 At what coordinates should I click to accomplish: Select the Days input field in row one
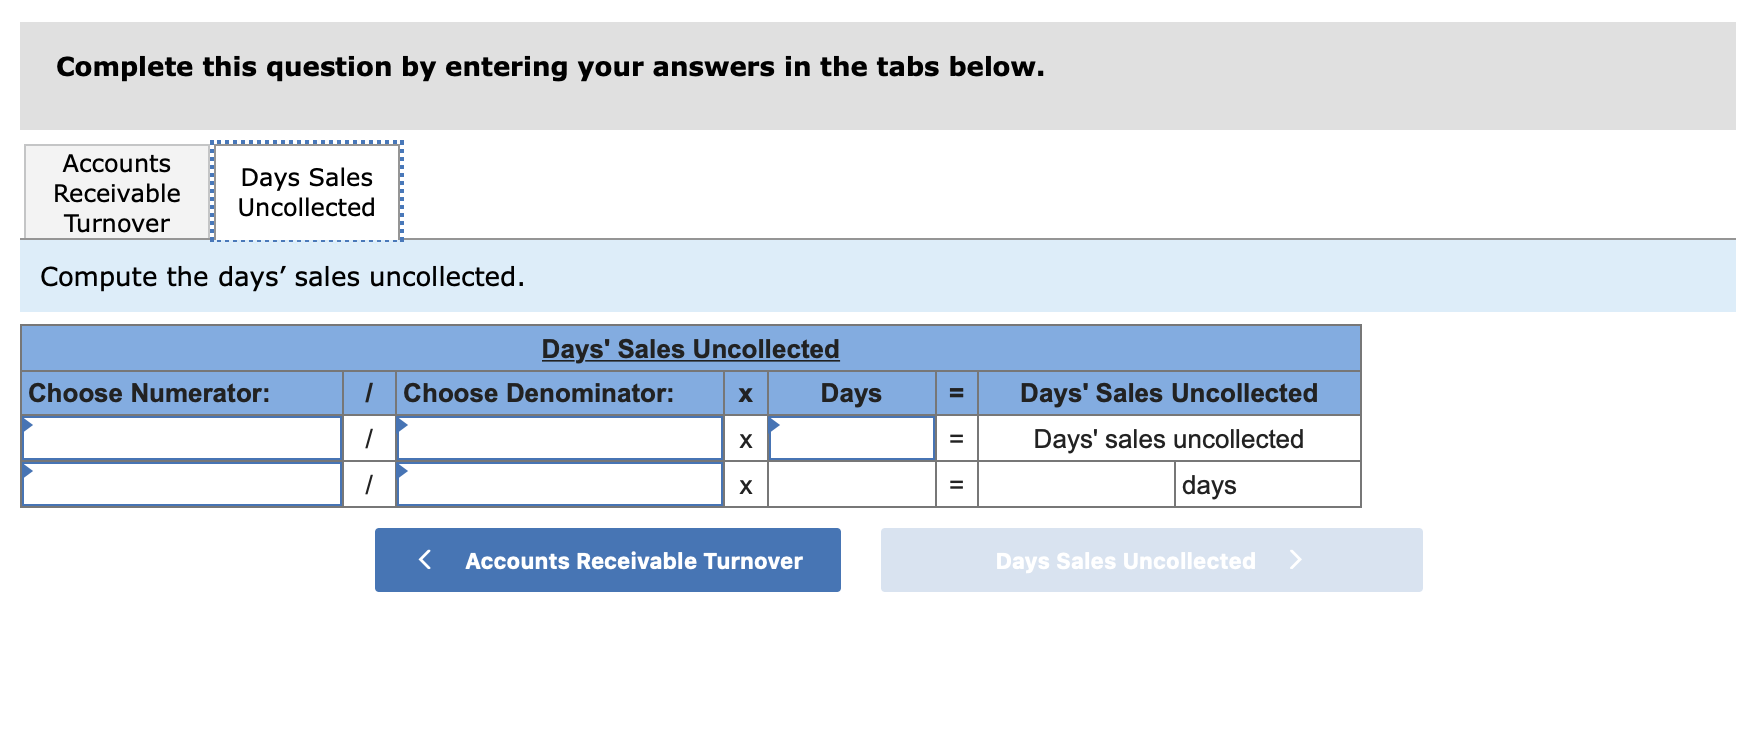click(851, 438)
